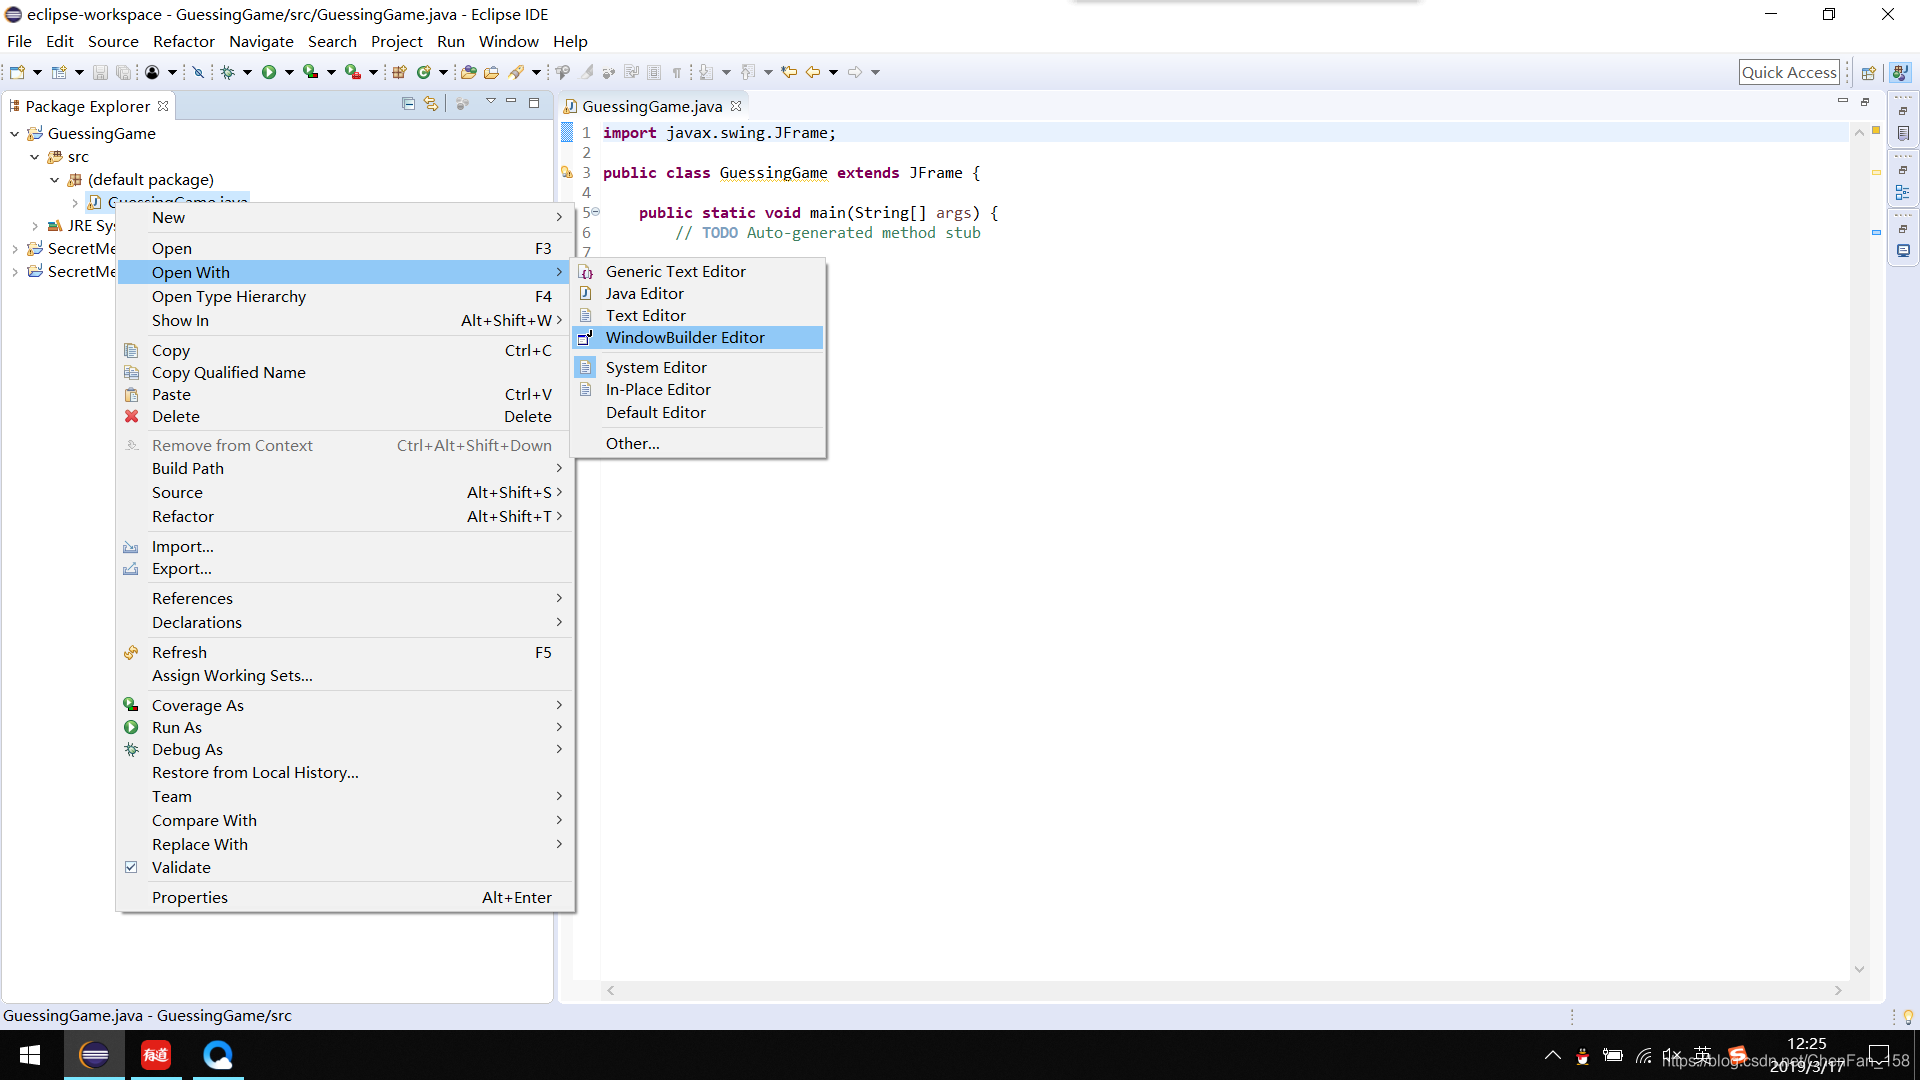Image resolution: width=1920 pixels, height=1080 pixels.
Task: Open Properties dialog for GuessingGame.java
Action: coord(190,897)
